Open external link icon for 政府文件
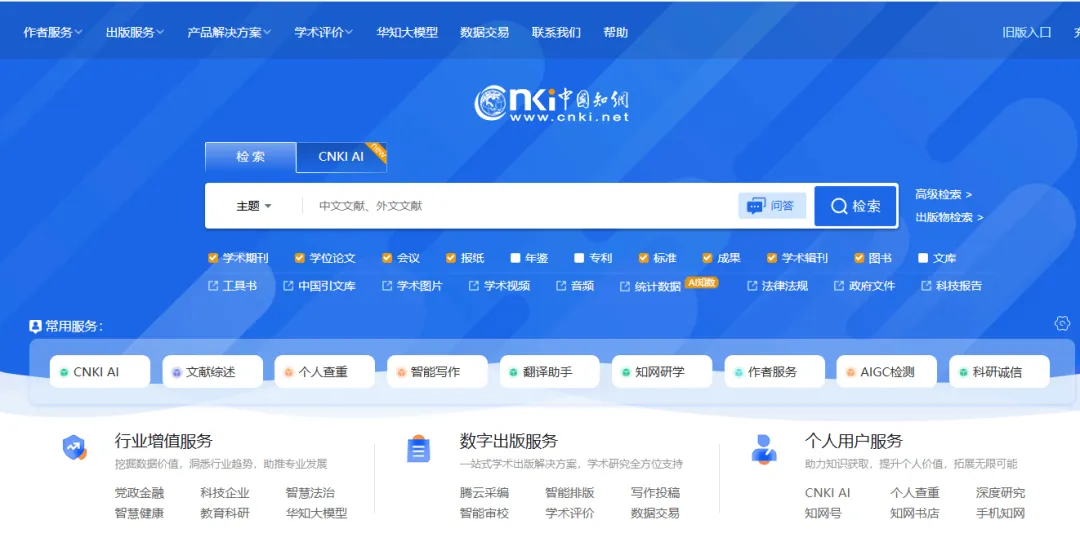This screenshot has height=560, width=1080. coord(839,286)
